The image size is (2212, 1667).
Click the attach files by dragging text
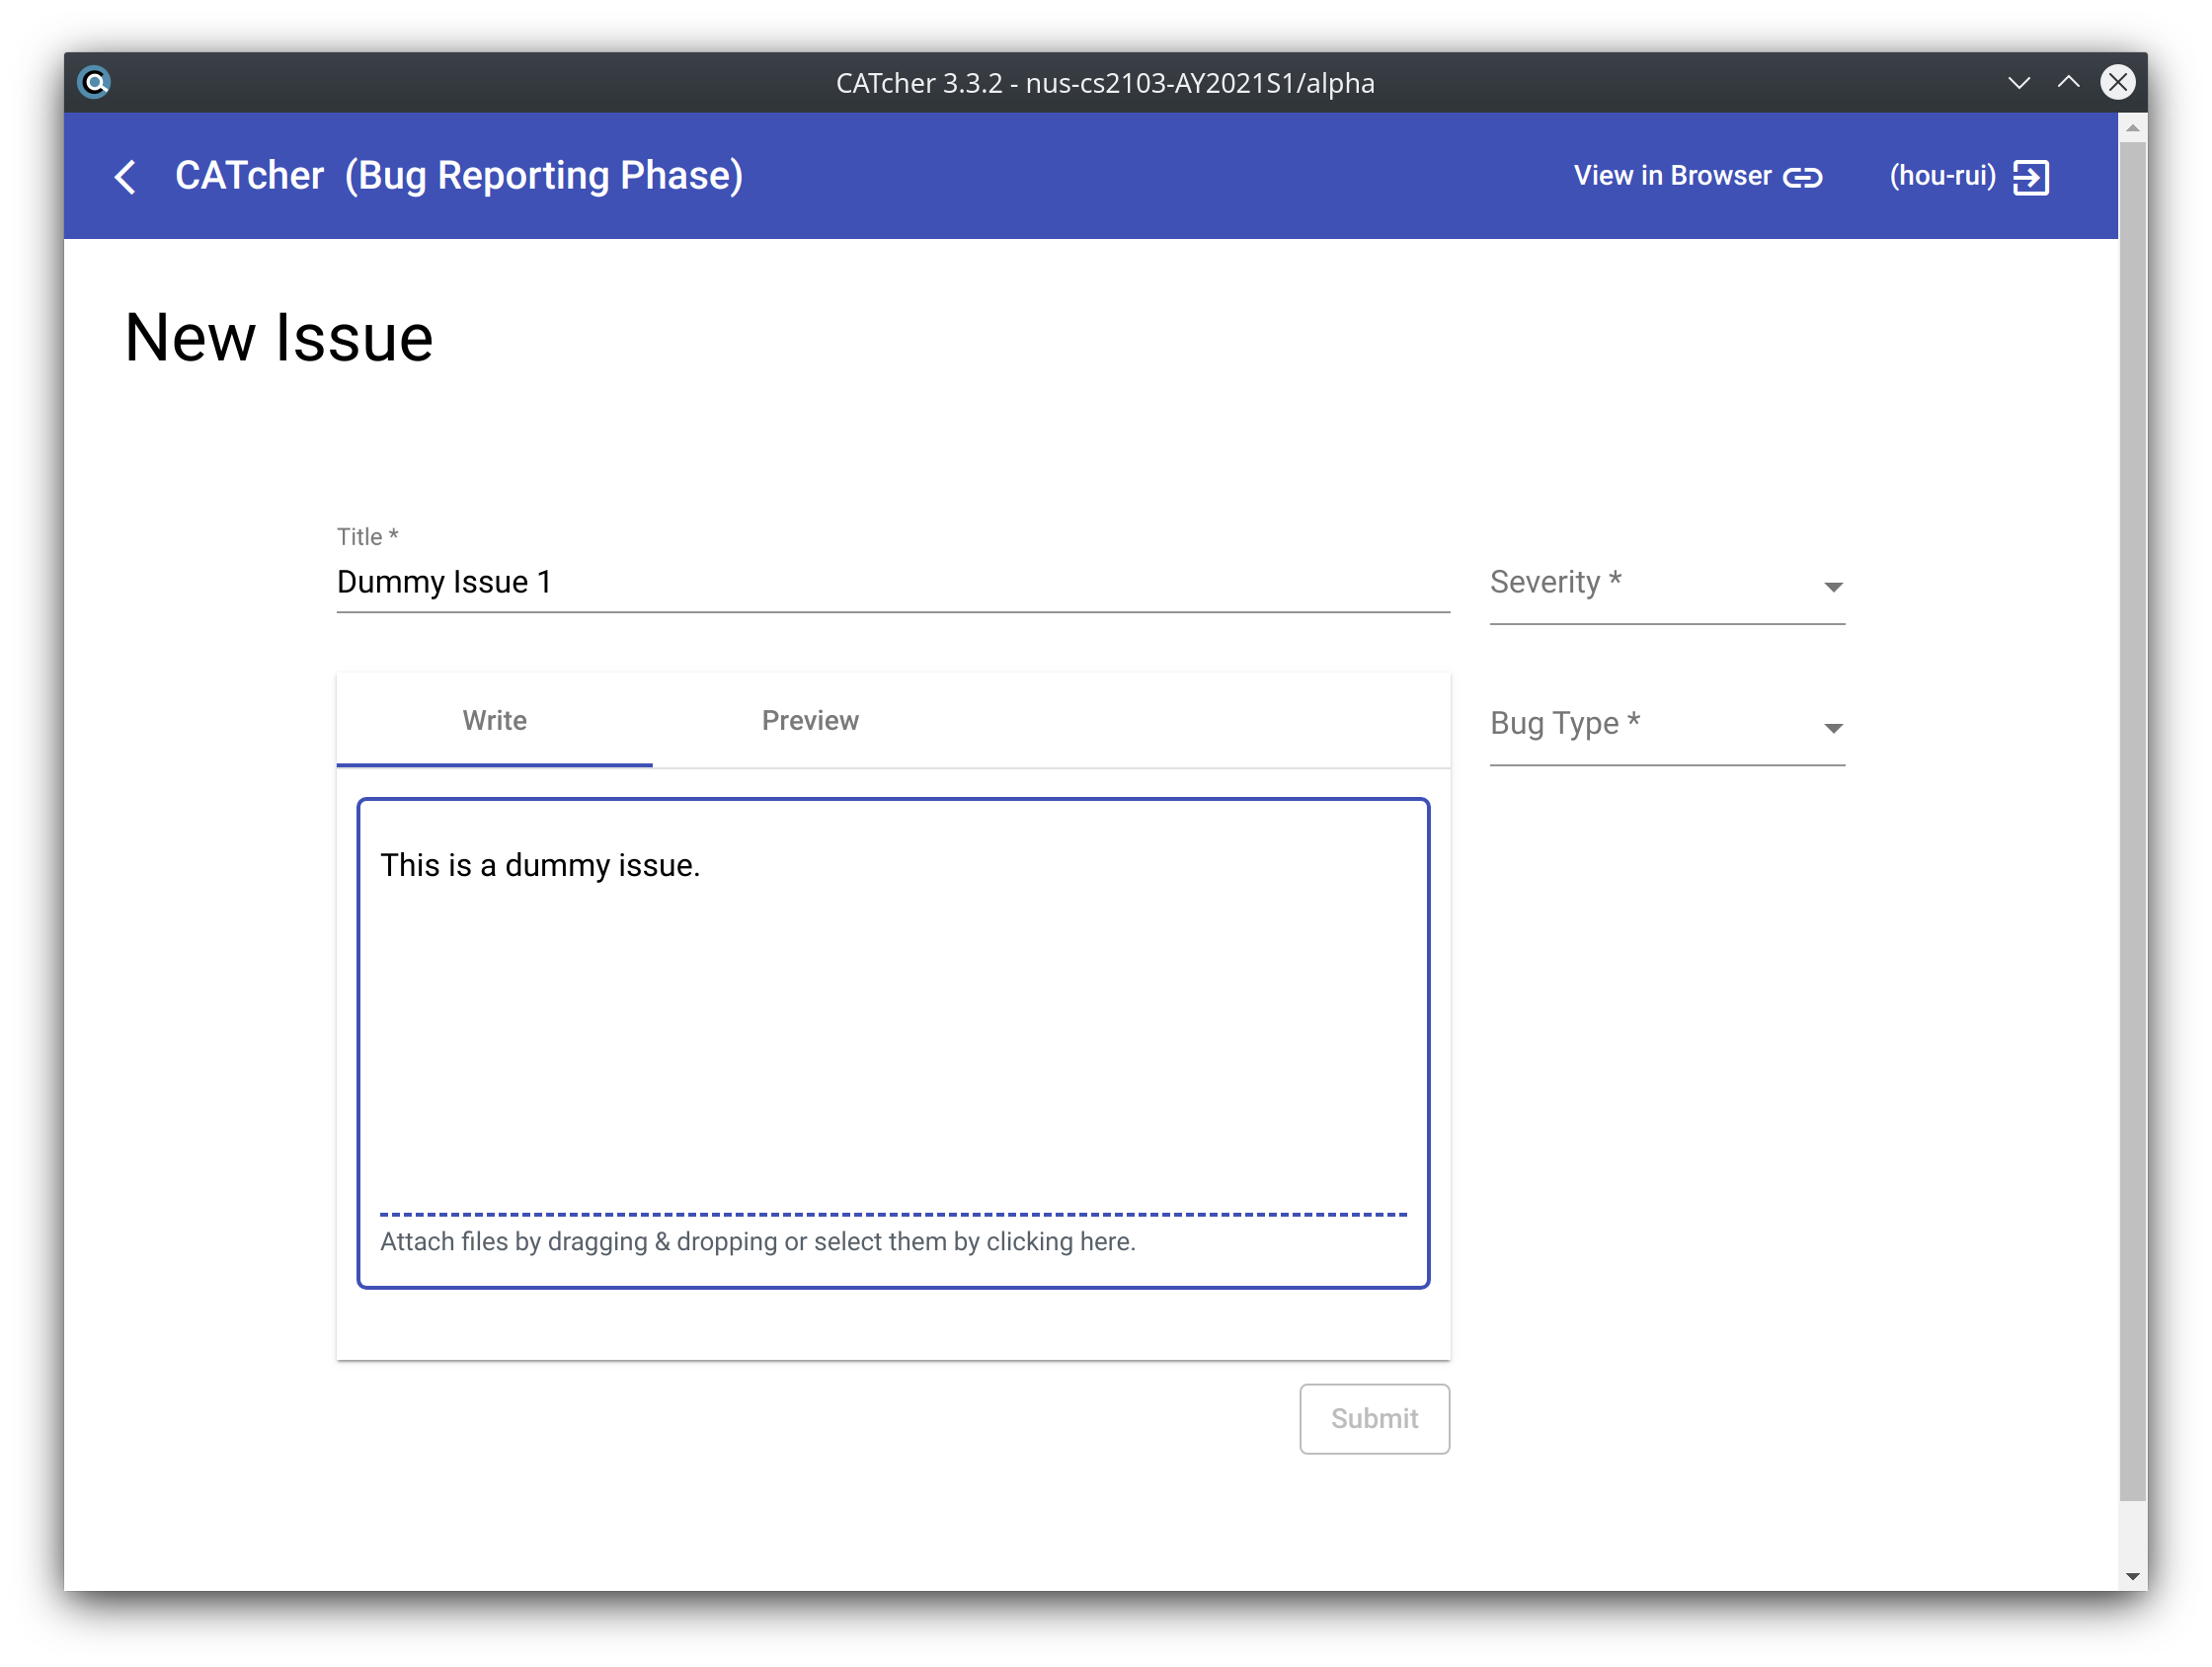tap(757, 1241)
